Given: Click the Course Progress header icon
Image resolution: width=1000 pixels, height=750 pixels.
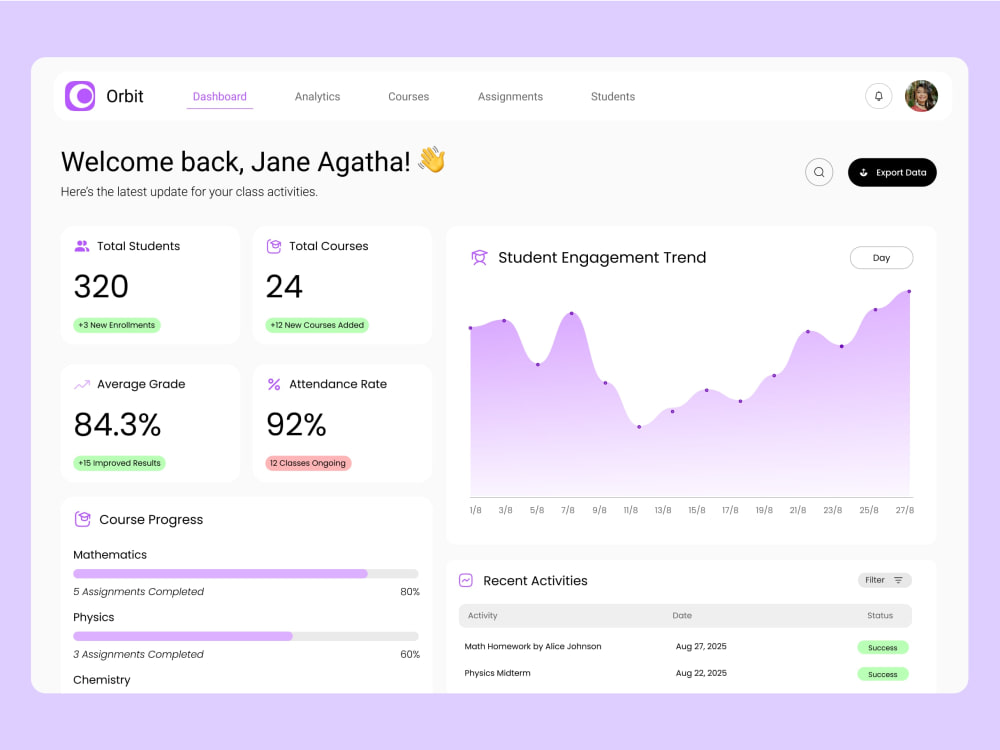Looking at the screenshot, I should (82, 519).
